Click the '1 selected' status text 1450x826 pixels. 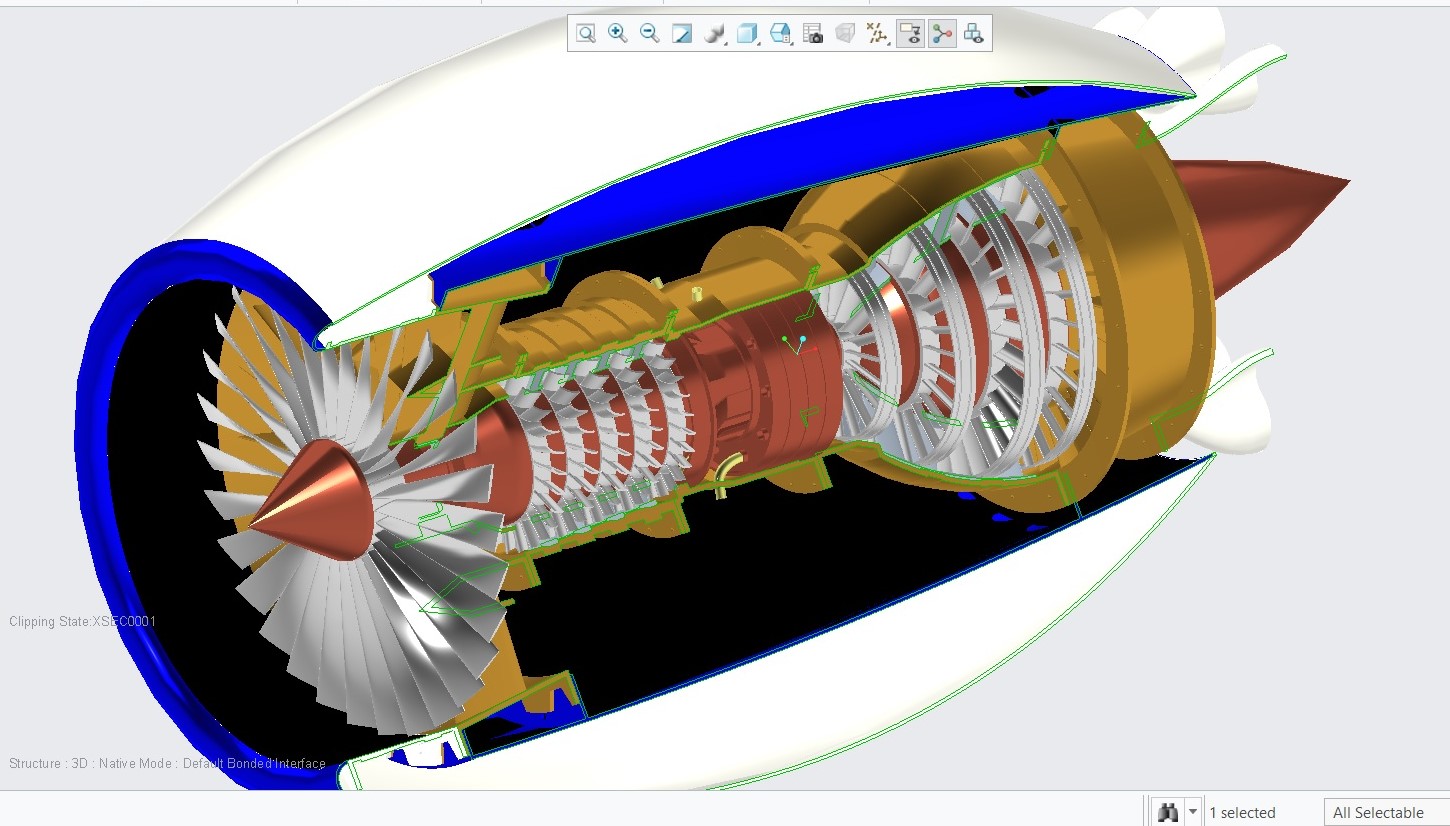(1242, 813)
